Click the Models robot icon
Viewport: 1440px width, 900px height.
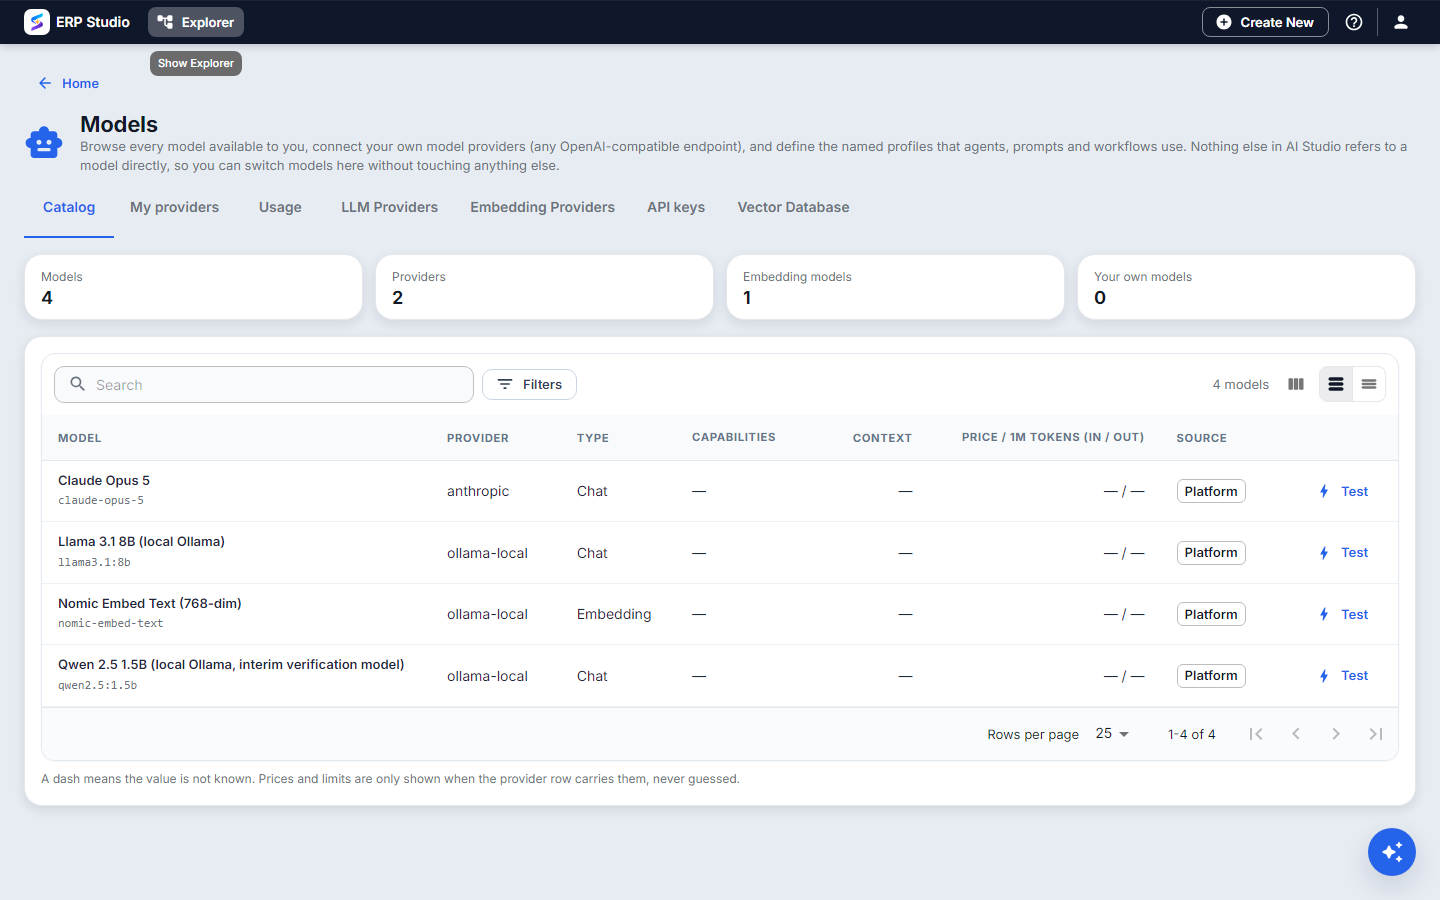click(x=44, y=143)
